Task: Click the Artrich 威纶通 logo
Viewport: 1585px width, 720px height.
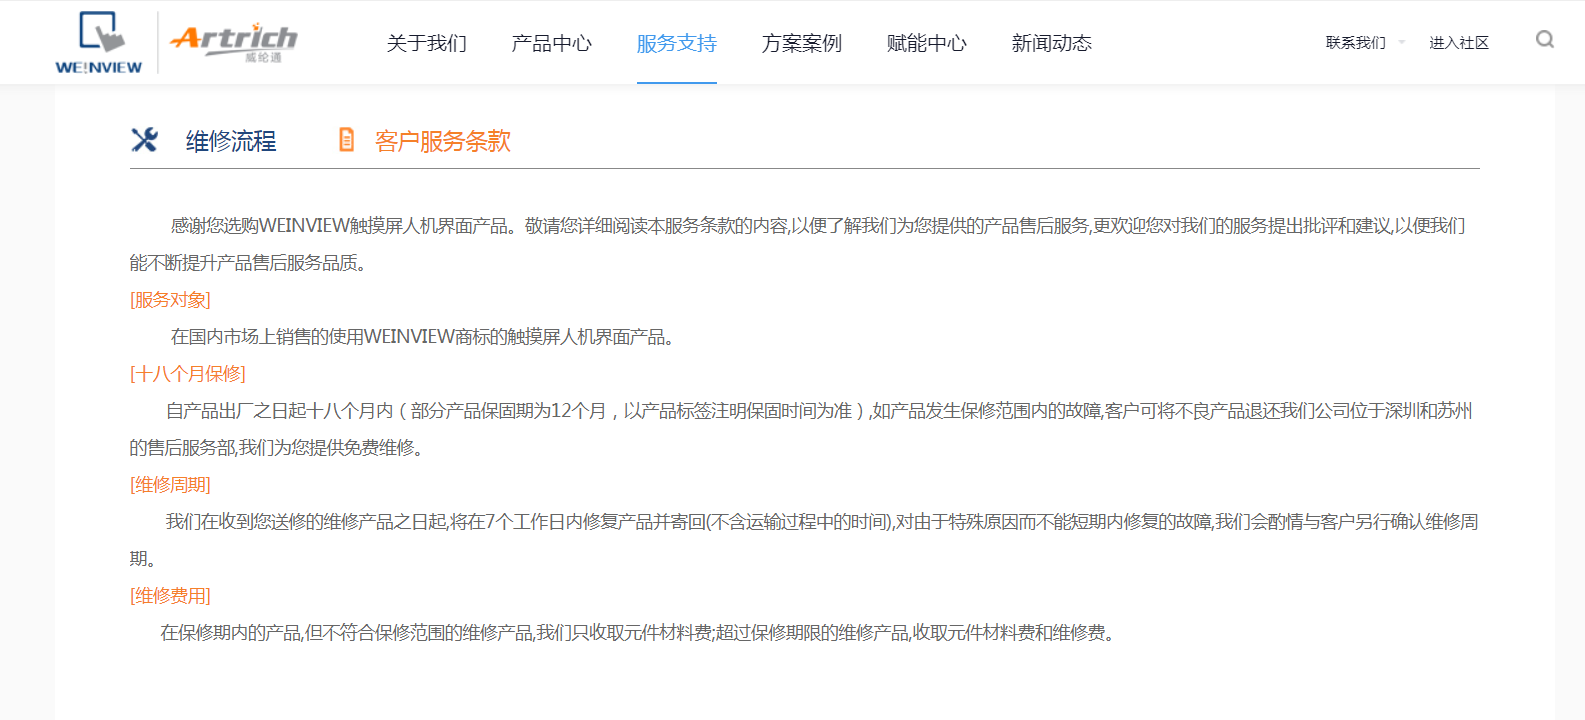Action: 234,43
